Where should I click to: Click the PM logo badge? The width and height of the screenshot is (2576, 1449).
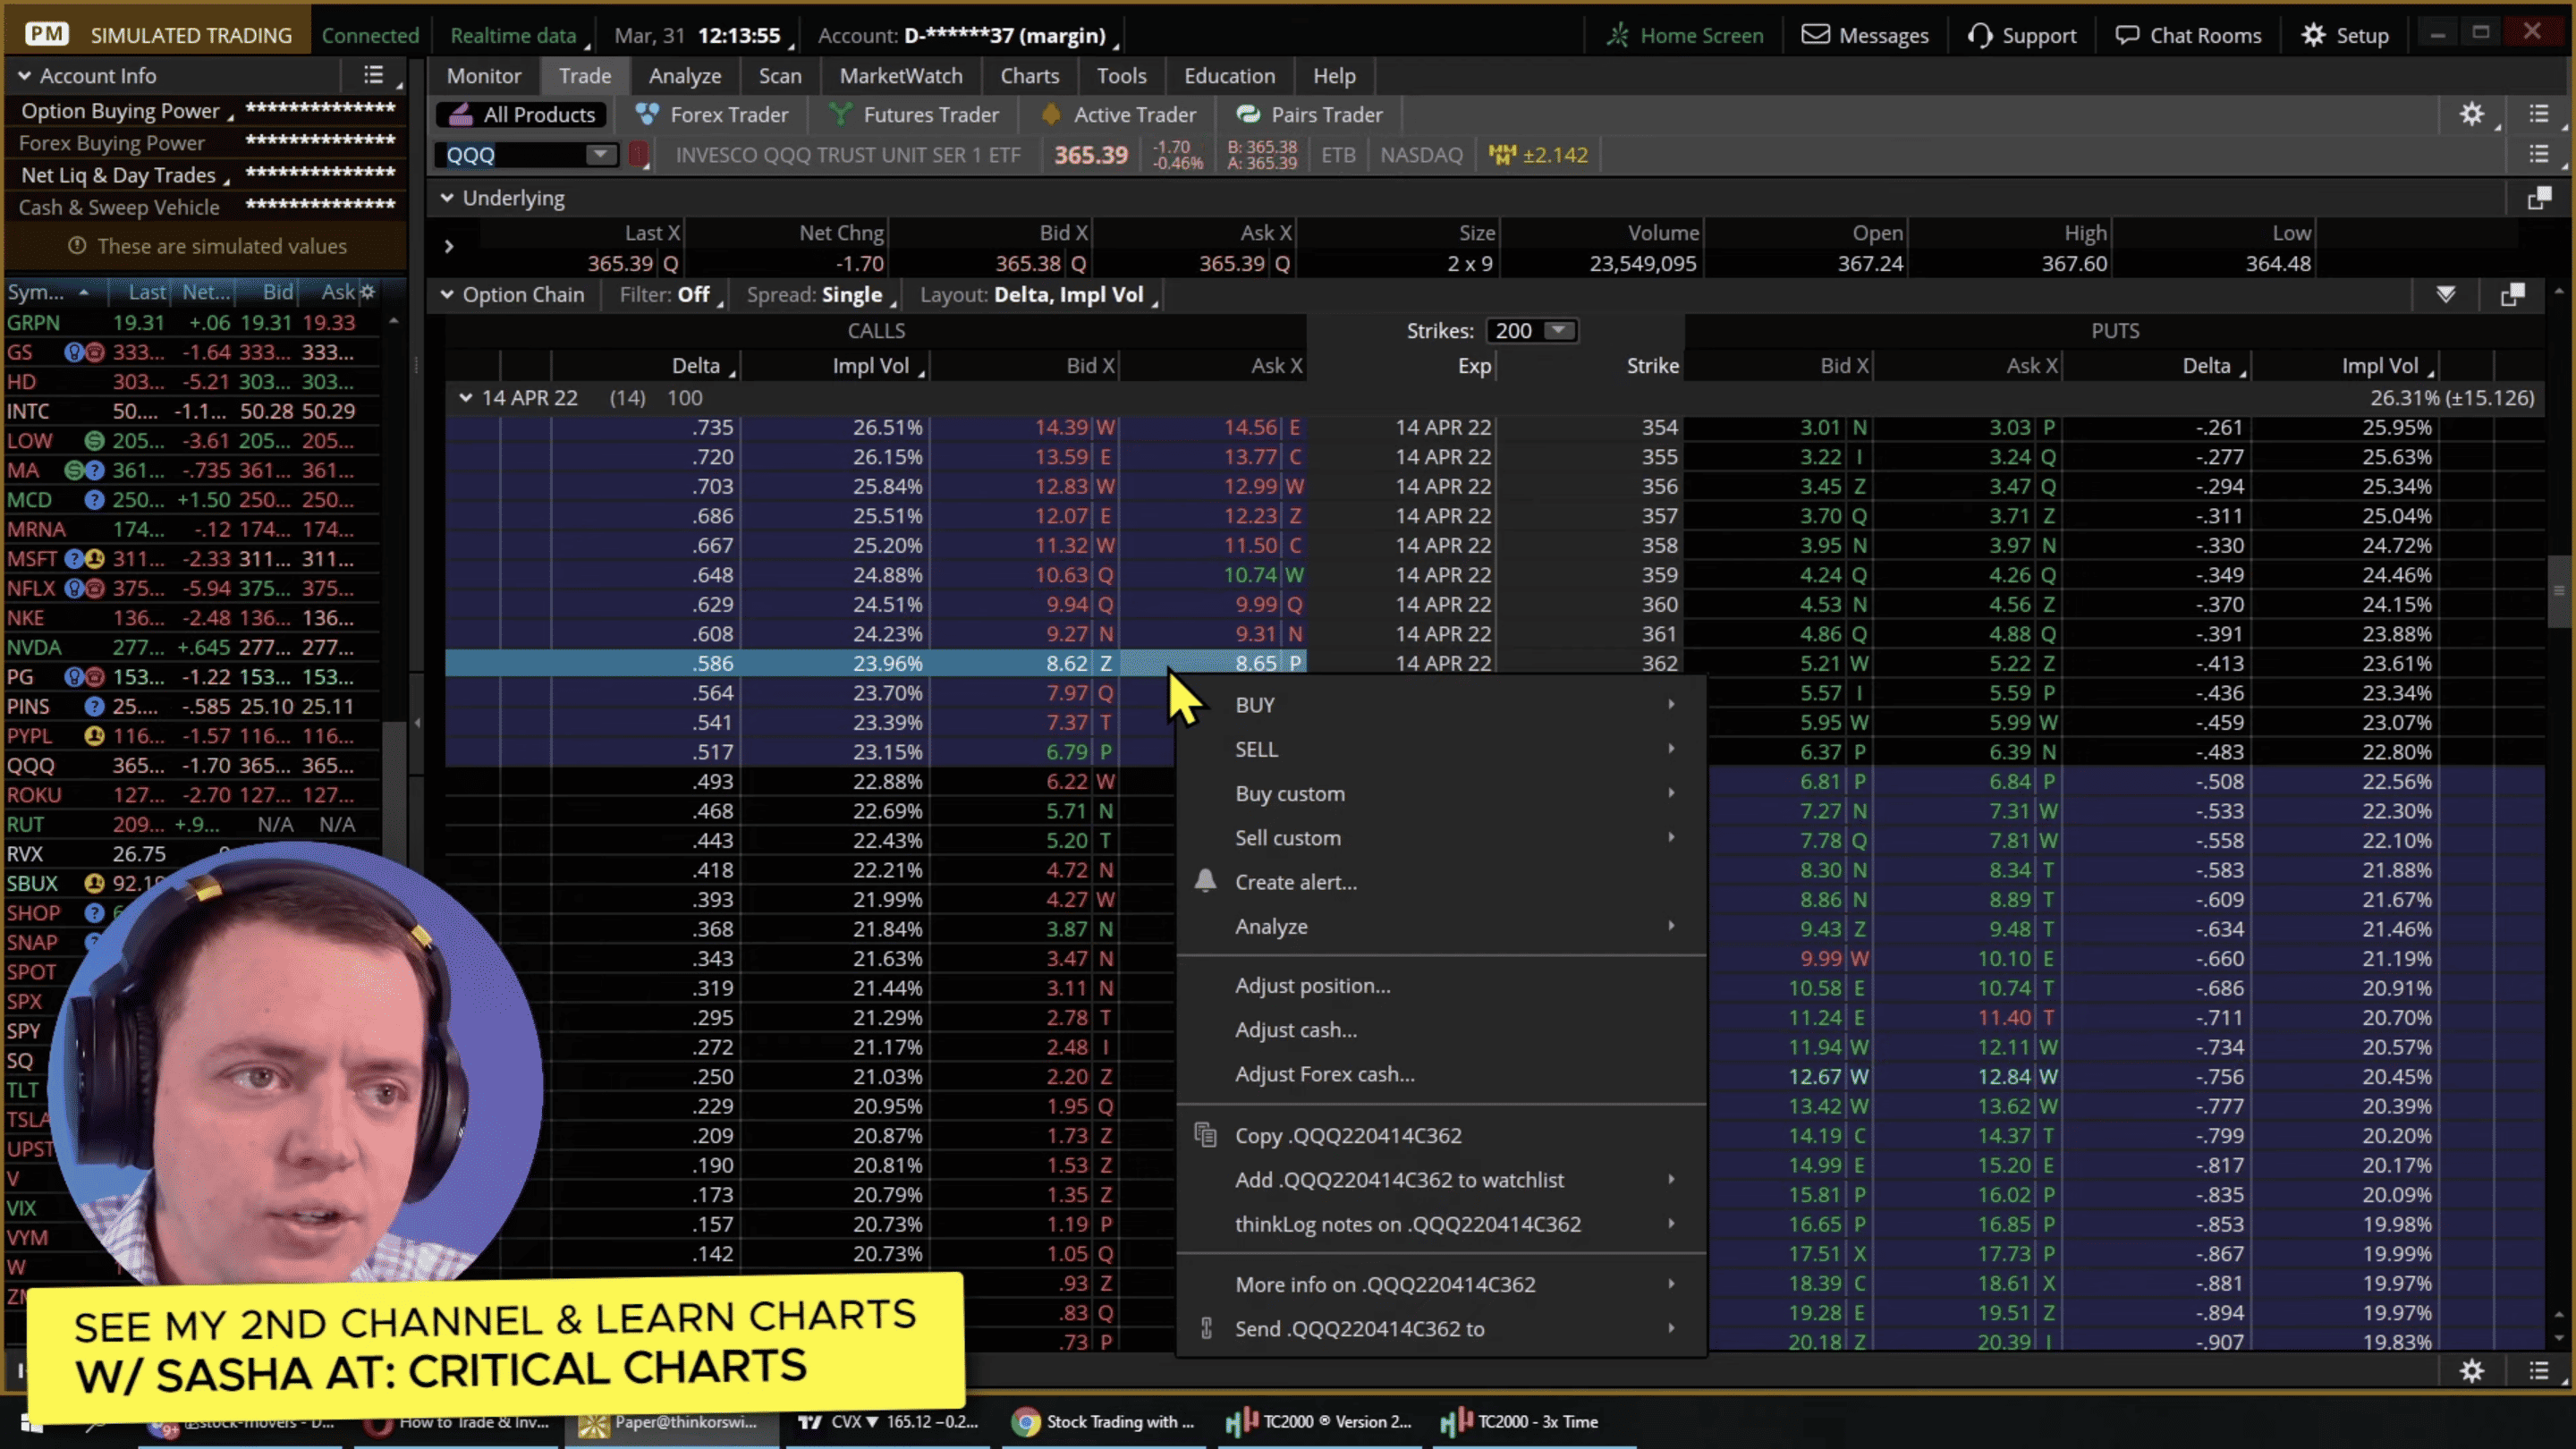pyautogui.click(x=47, y=35)
